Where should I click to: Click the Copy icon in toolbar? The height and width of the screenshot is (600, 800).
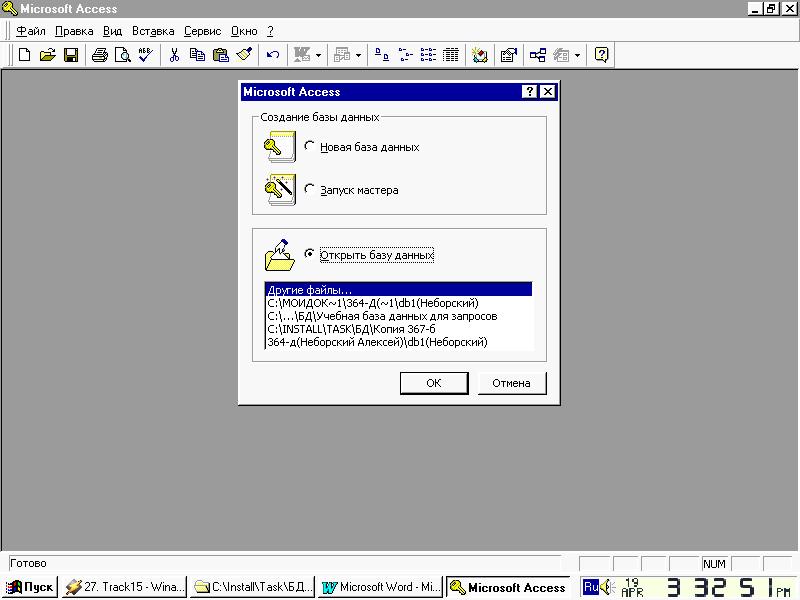[x=197, y=55]
